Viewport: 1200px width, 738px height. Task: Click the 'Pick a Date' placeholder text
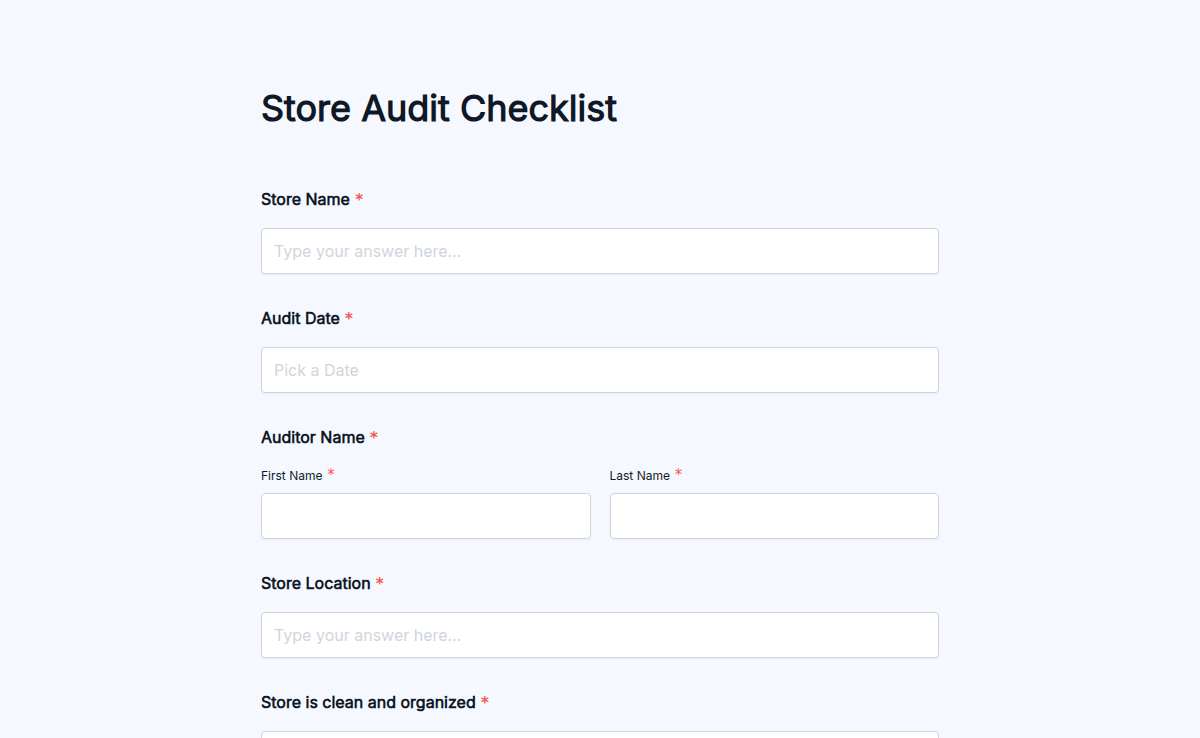[x=316, y=370]
